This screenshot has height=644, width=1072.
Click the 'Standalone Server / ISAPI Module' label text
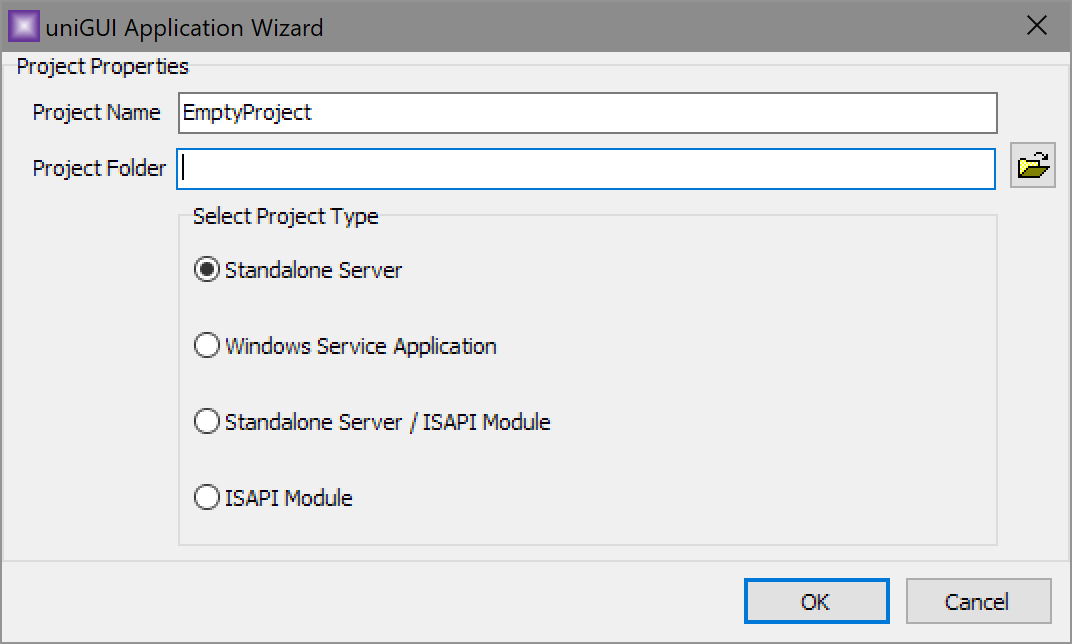coord(387,422)
